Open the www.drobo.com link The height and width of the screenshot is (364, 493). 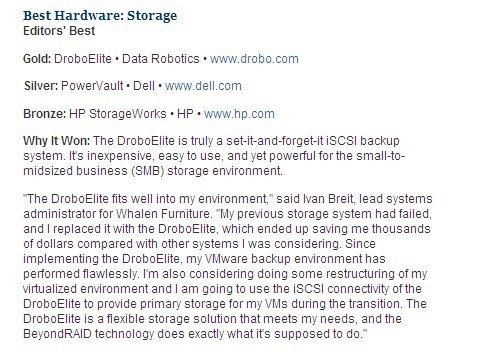[x=254, y=59]
